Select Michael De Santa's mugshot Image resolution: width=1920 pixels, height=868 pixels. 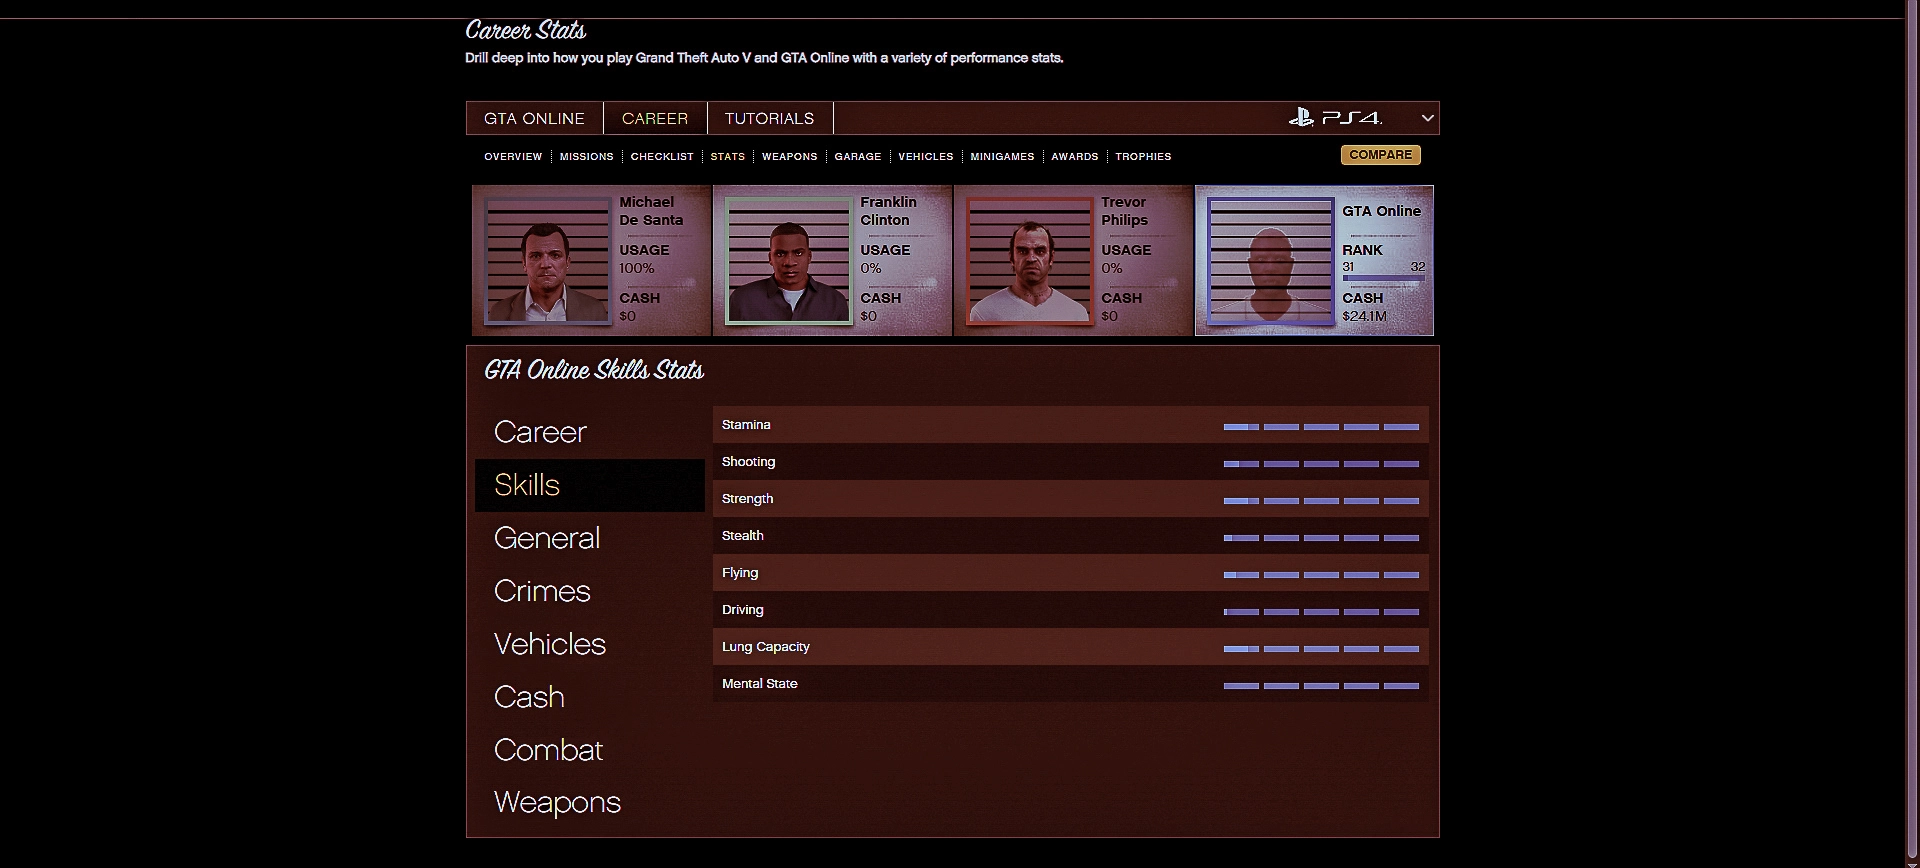pos(547,261)
